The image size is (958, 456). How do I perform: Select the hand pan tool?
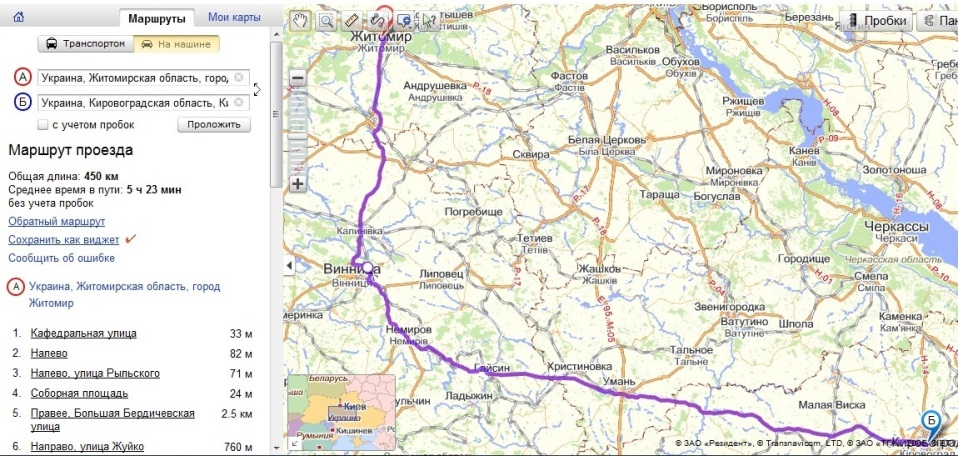coord(299,20)
